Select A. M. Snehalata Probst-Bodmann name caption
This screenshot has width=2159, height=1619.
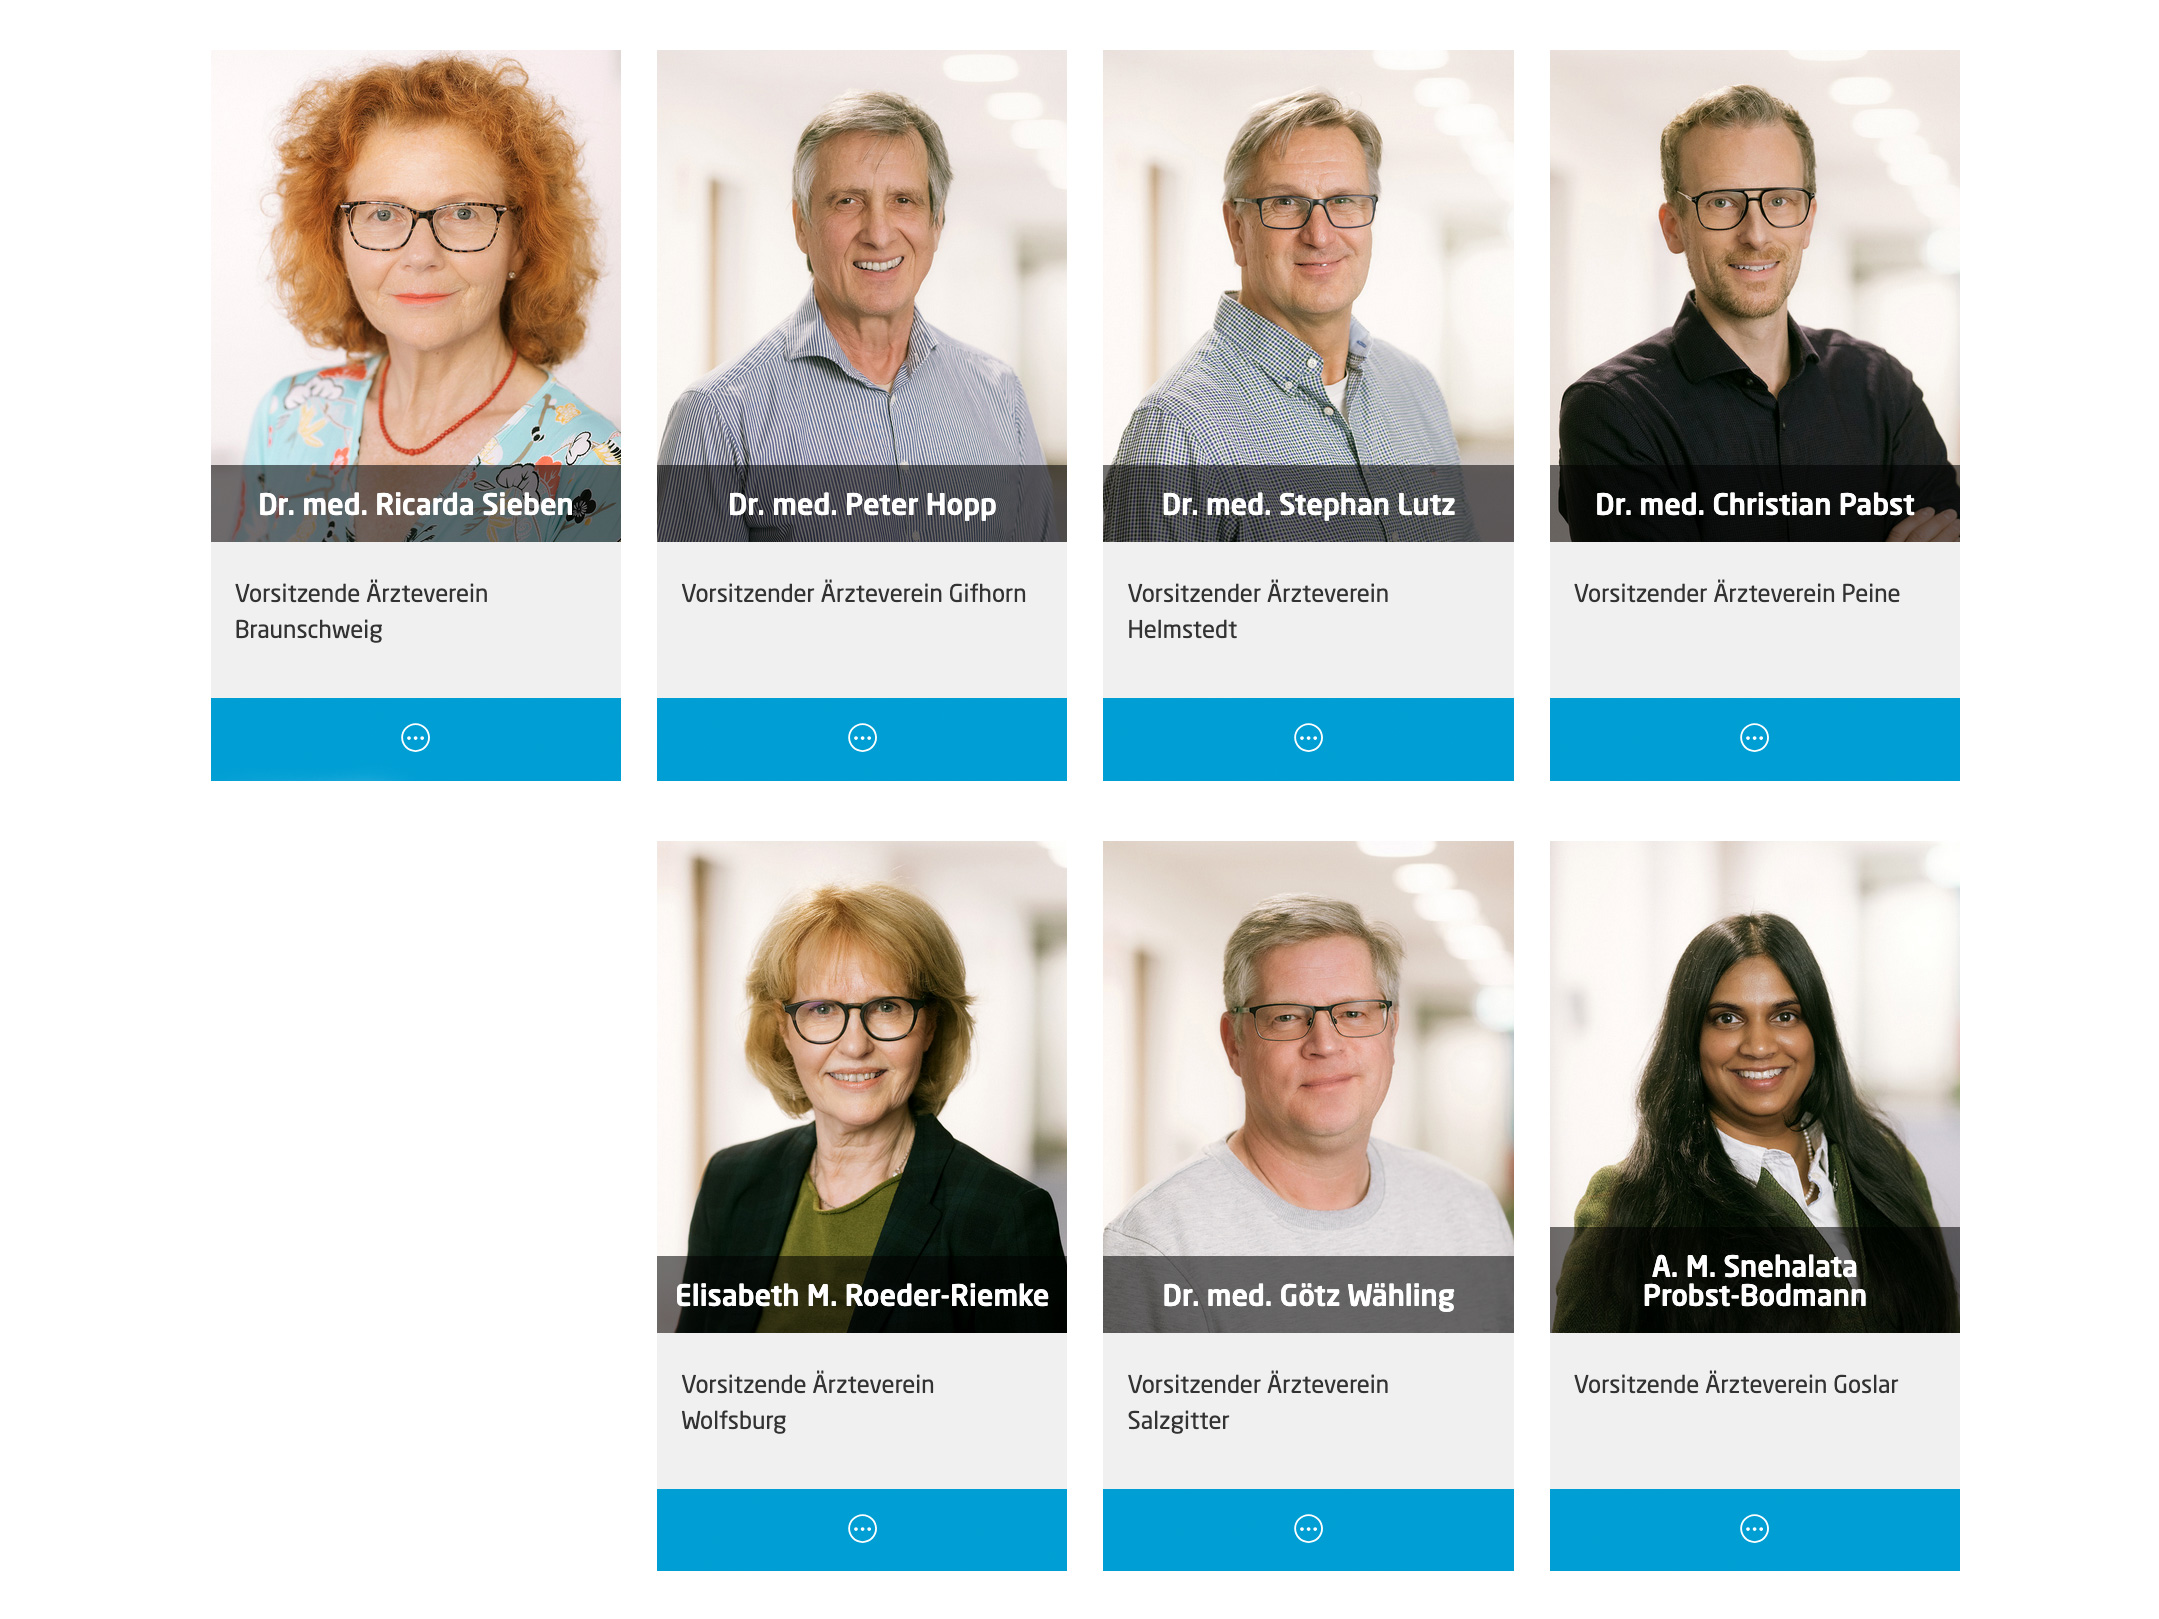tap(1754, 1281)
